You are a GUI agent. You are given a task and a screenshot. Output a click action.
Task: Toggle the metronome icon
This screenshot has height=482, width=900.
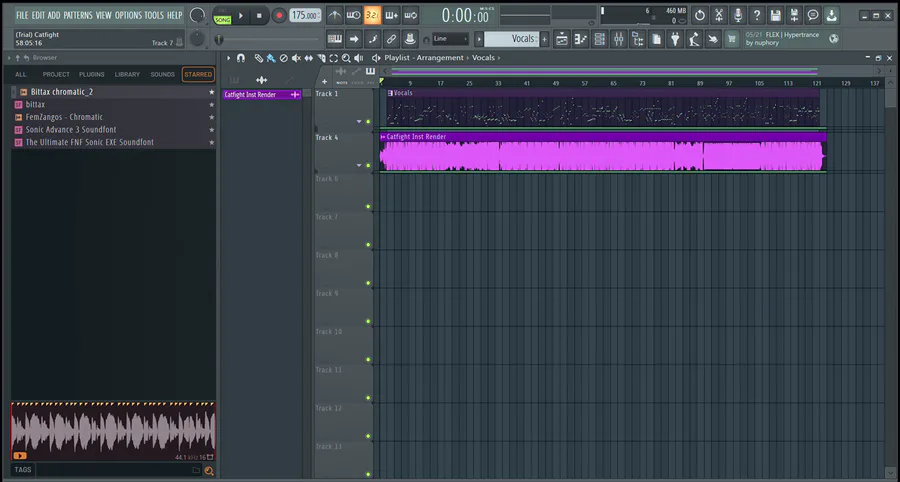335,15
